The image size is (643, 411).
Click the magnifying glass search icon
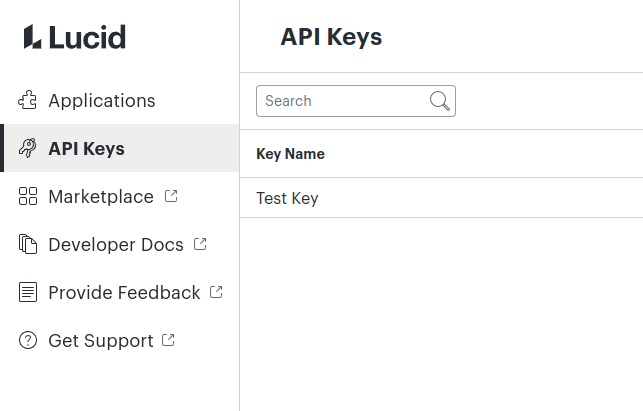pyautogui.click(x=440, y=101)
